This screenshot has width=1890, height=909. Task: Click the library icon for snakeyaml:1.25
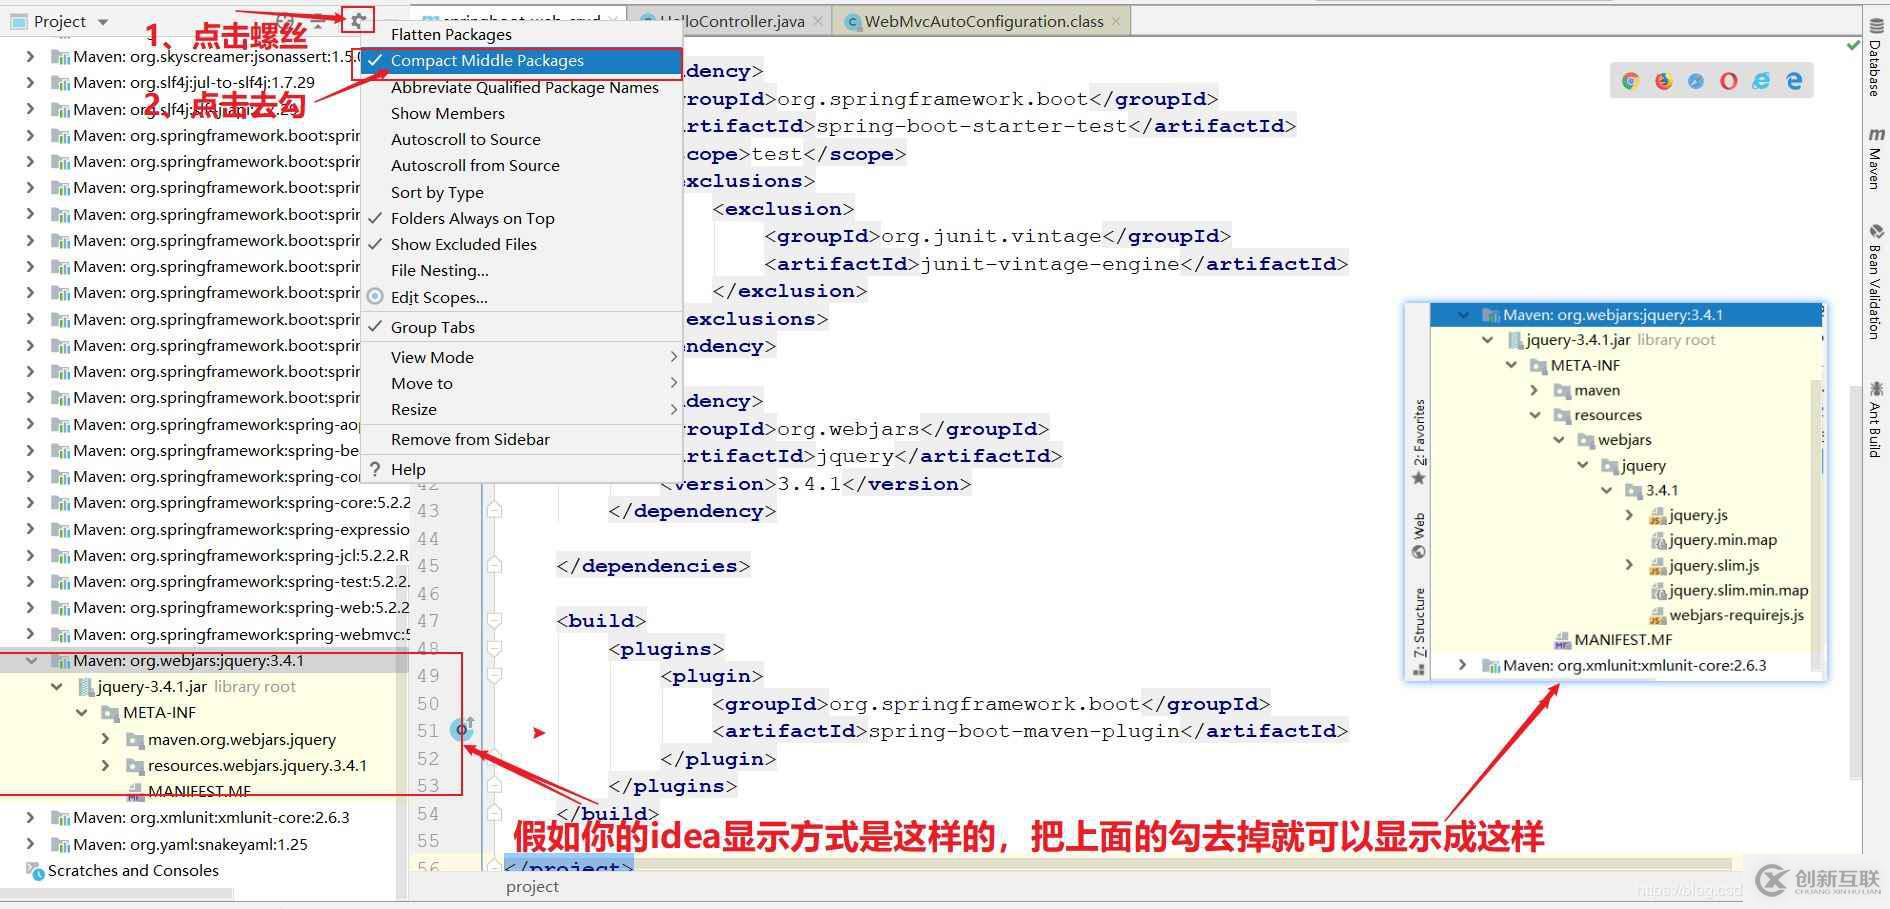(x=61, y=844)
